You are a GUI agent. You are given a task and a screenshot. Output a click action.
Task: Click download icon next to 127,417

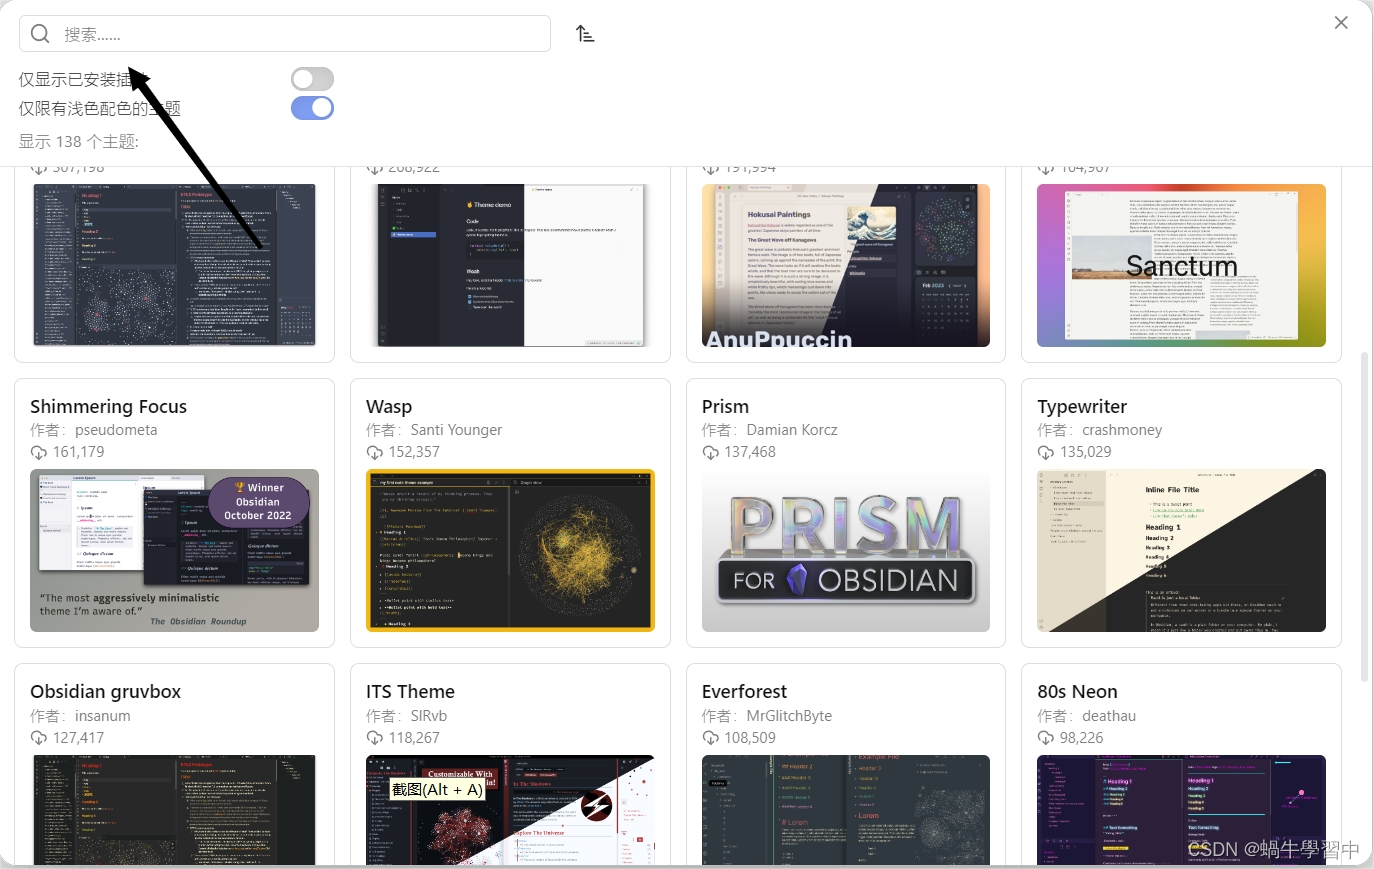39,738
